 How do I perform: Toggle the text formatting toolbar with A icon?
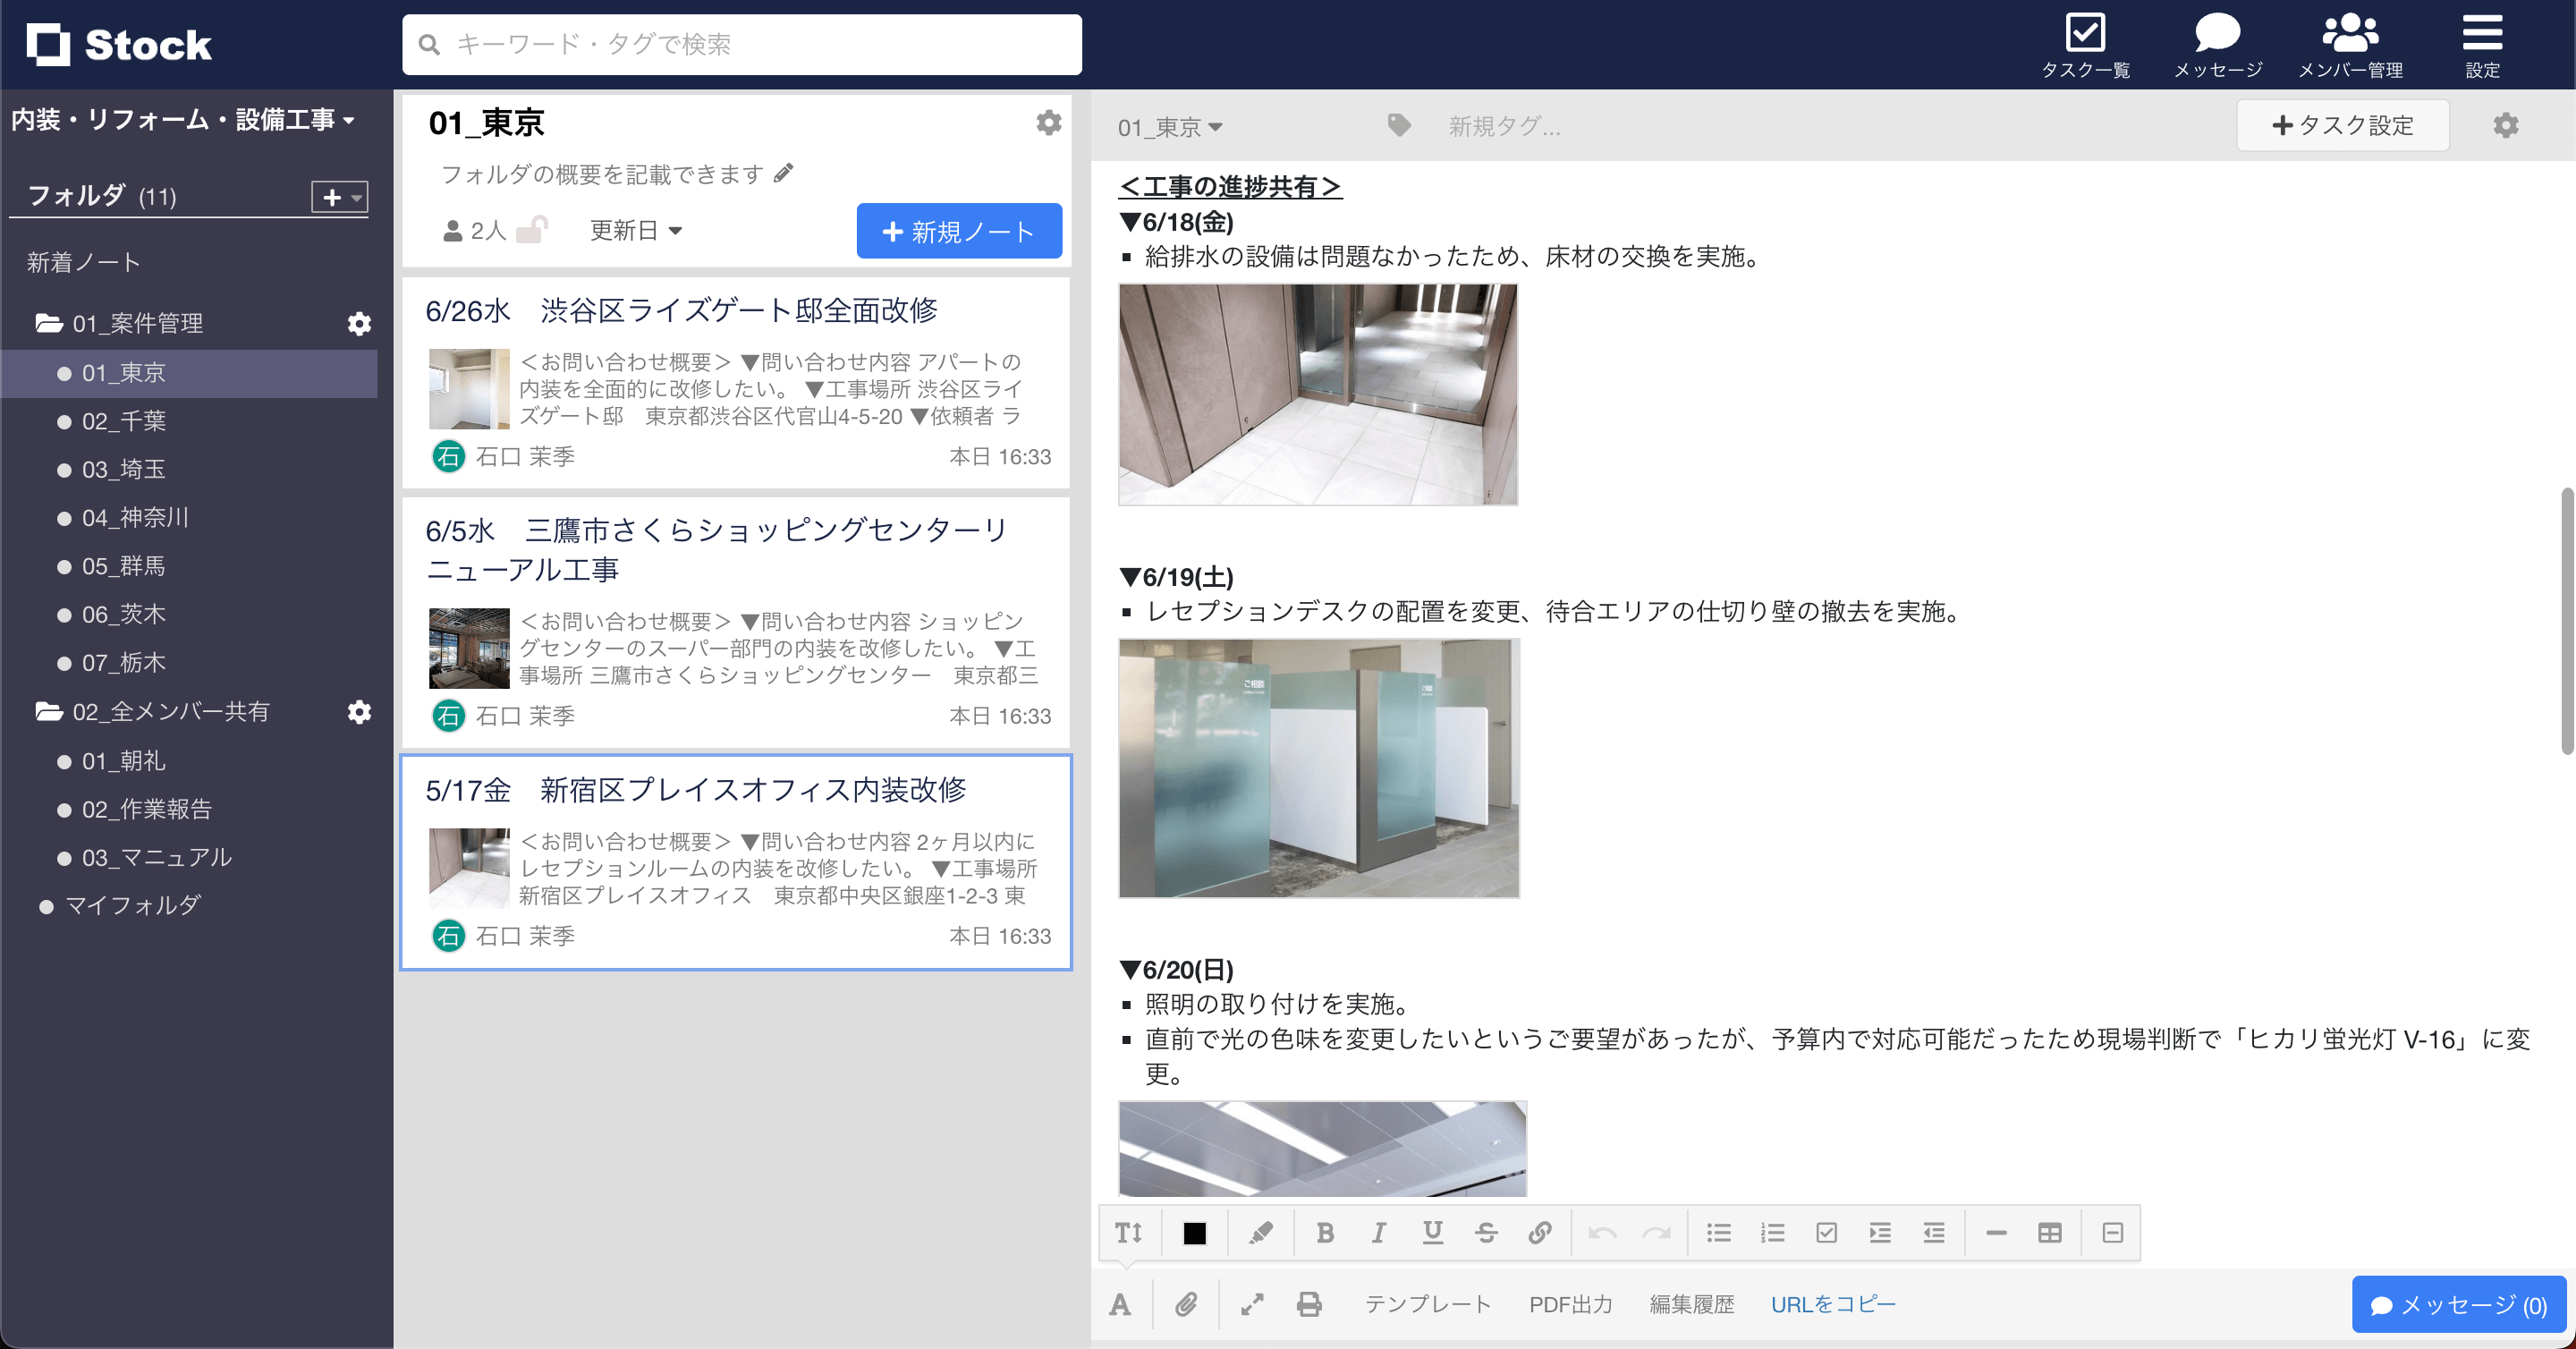[x=1120, y=1304]
